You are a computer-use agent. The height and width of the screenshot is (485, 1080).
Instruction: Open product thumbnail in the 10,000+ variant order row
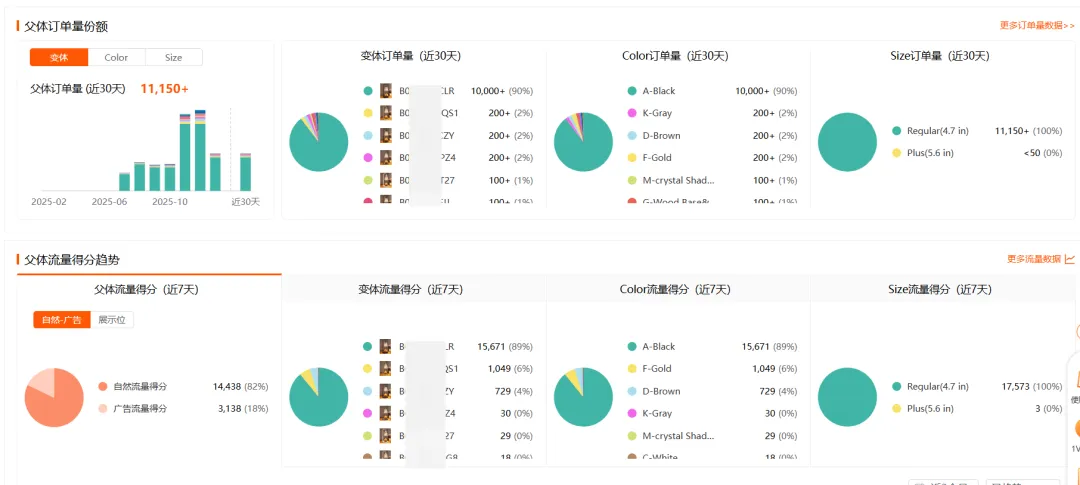386,91
